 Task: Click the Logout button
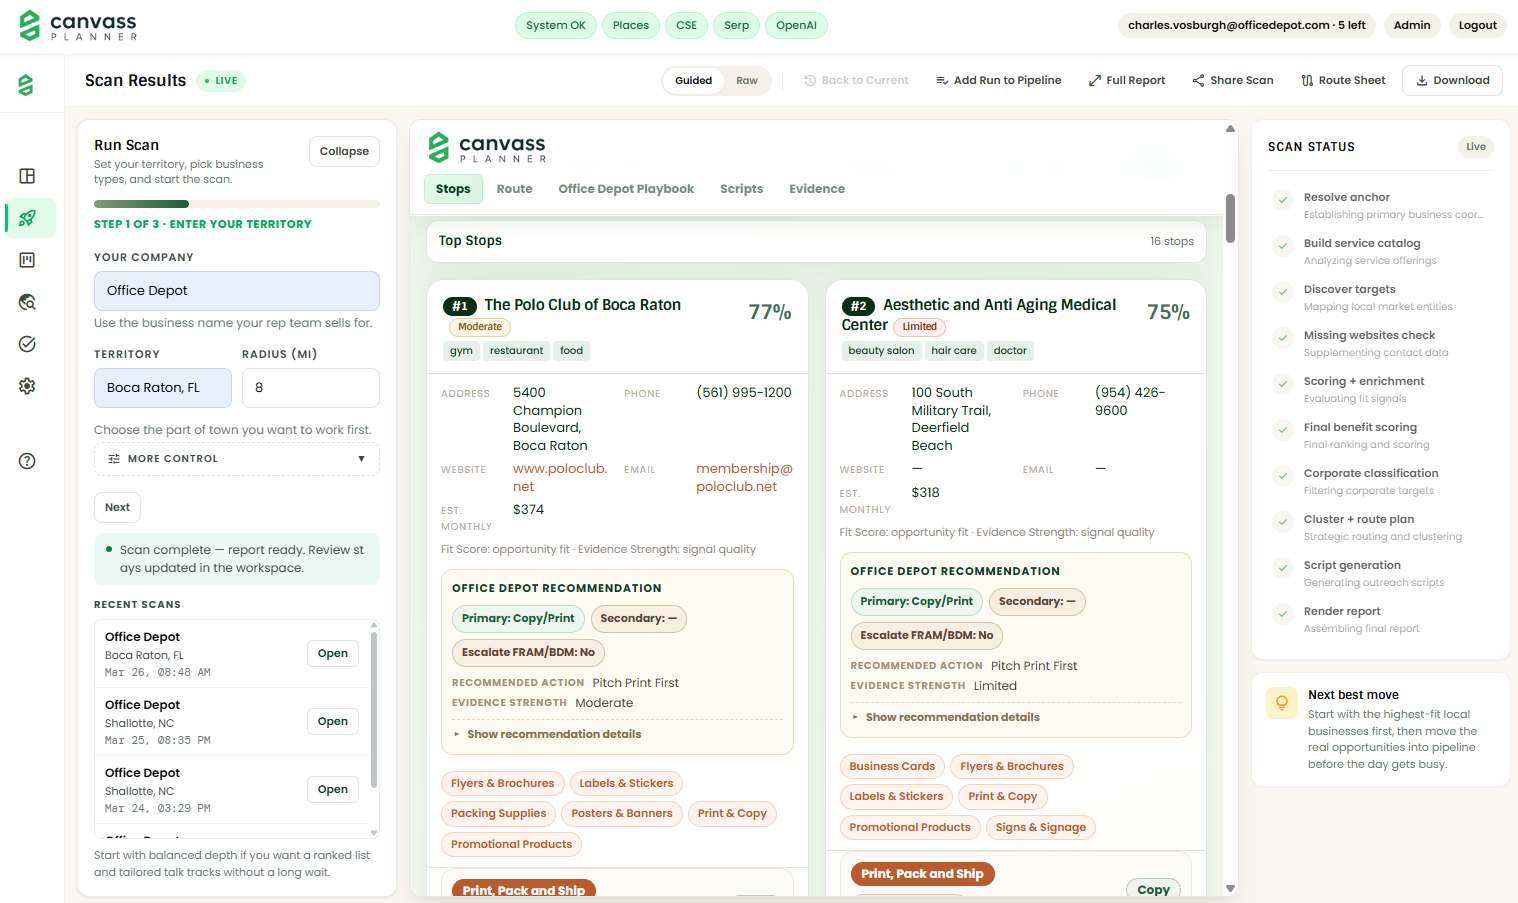tap(1477, 26)
